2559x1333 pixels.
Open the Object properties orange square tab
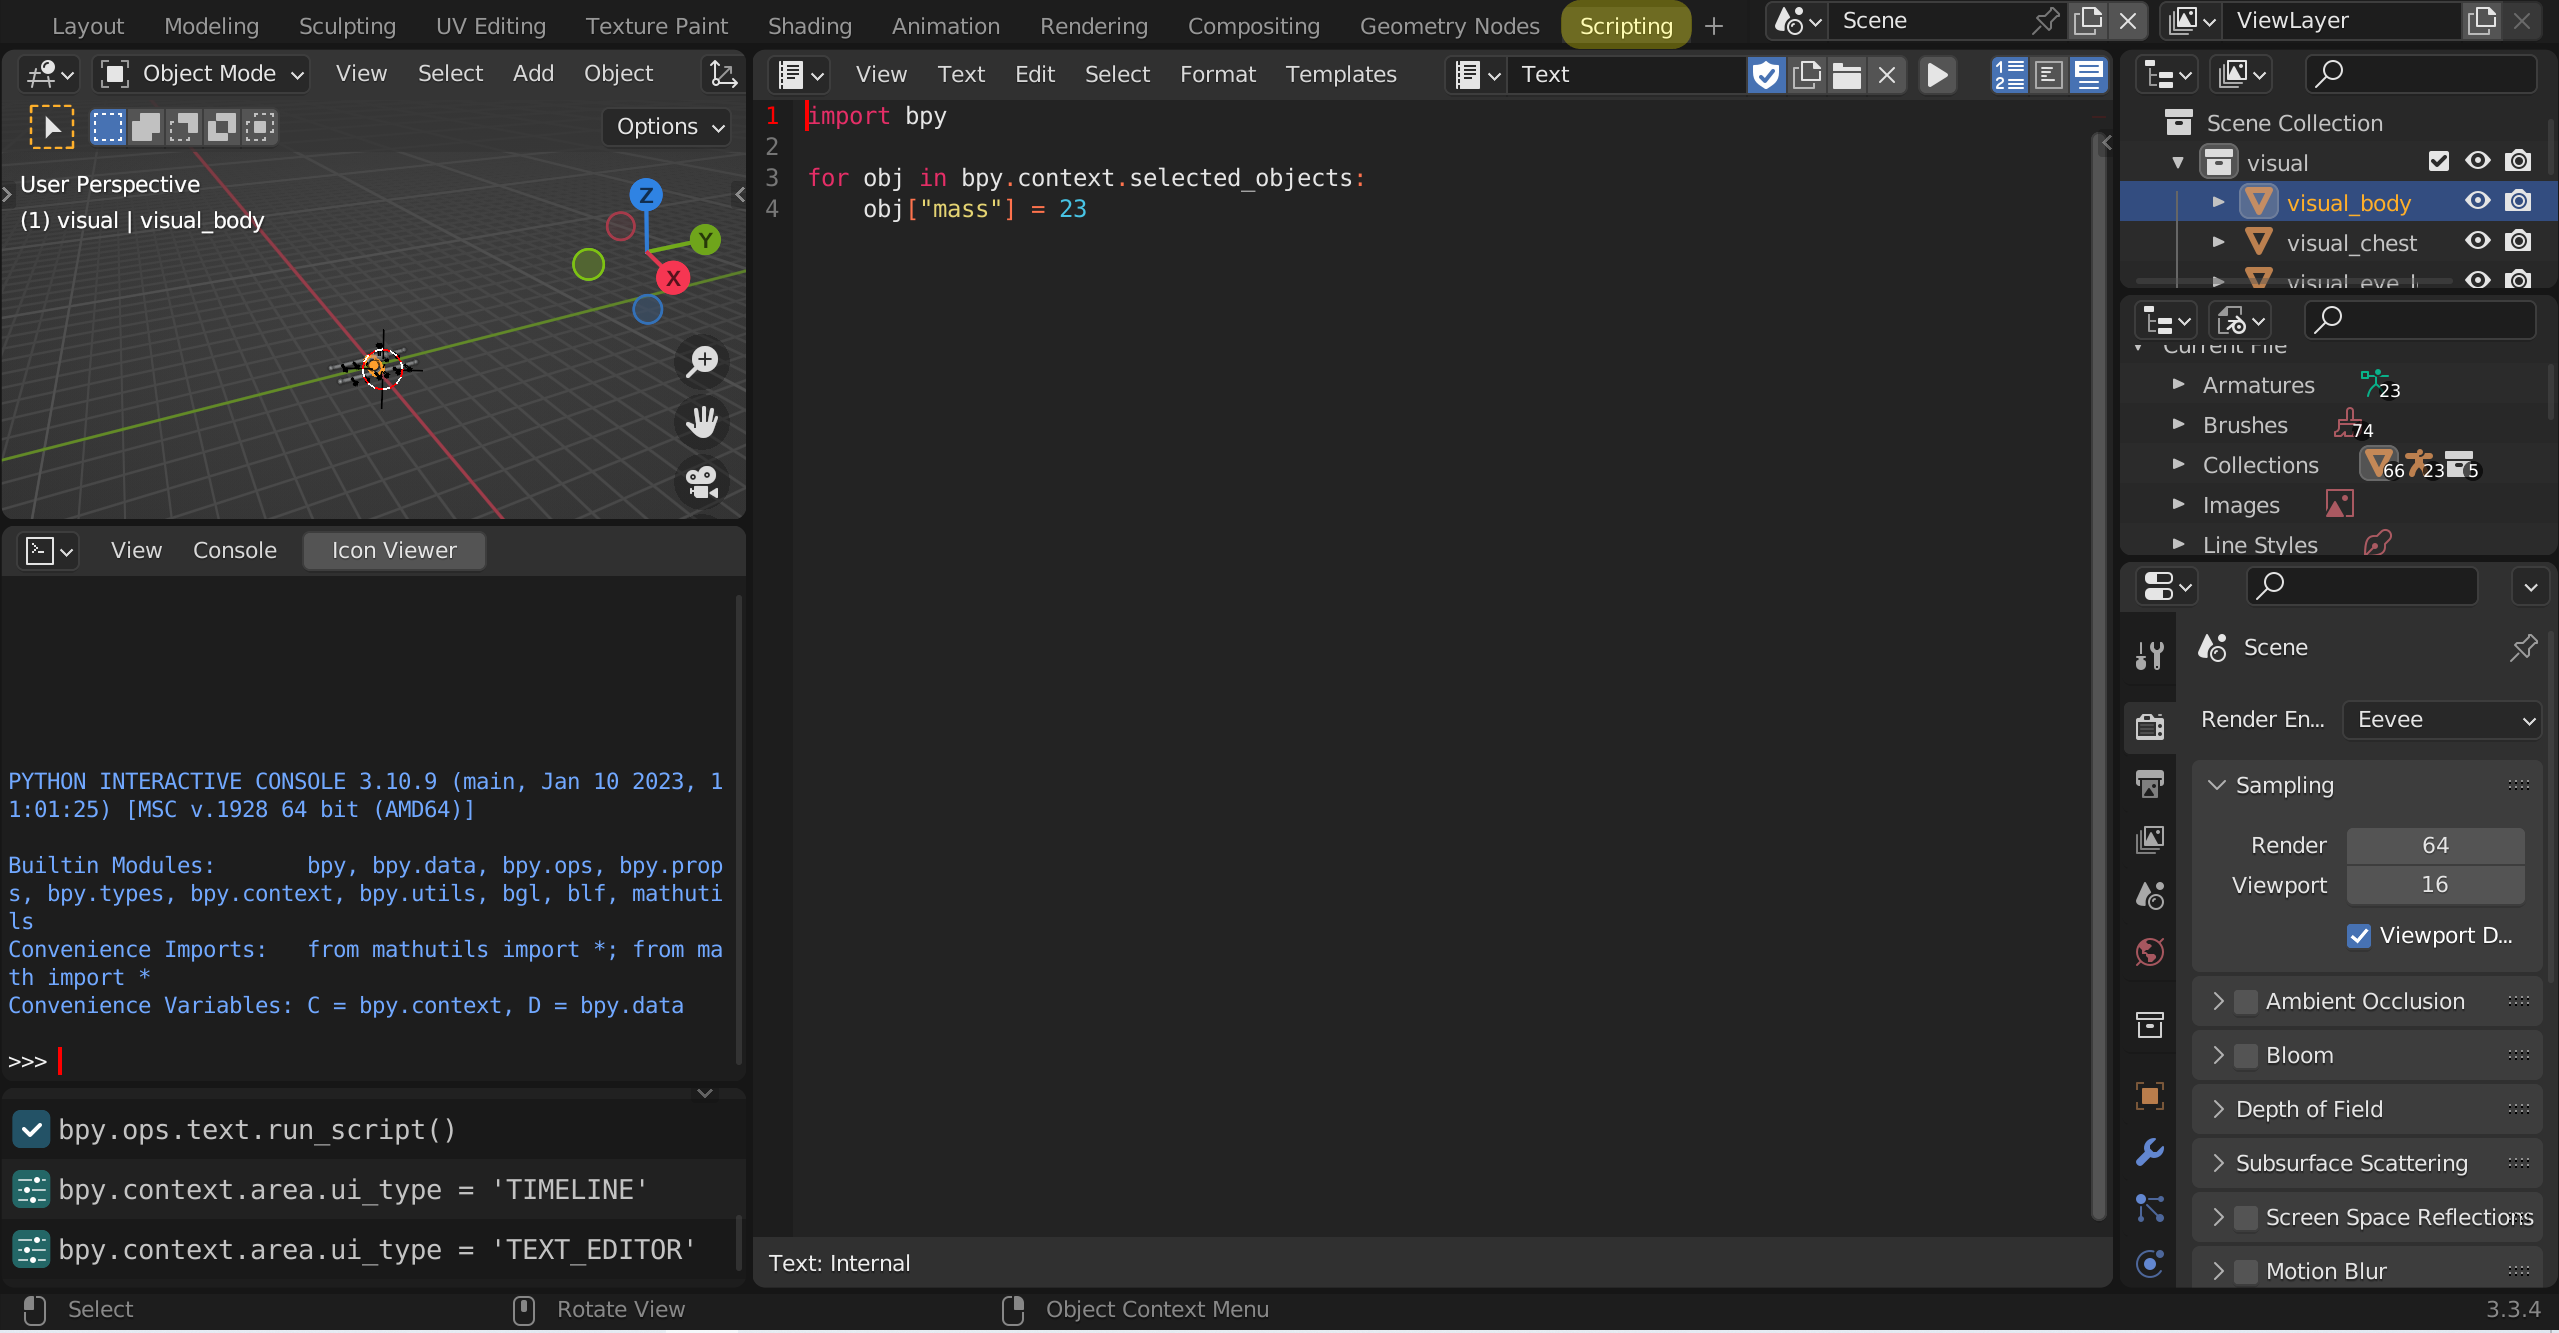click(x=2149, y=1096)
